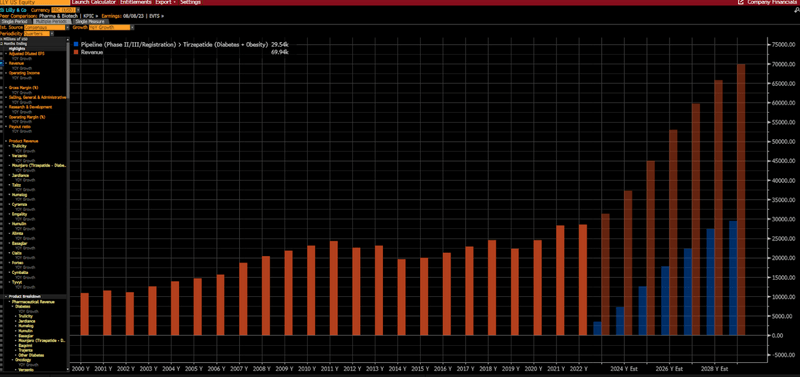Open the Currency dropdown arrow
Screen dimensions: 800x377
click(78, 10)
